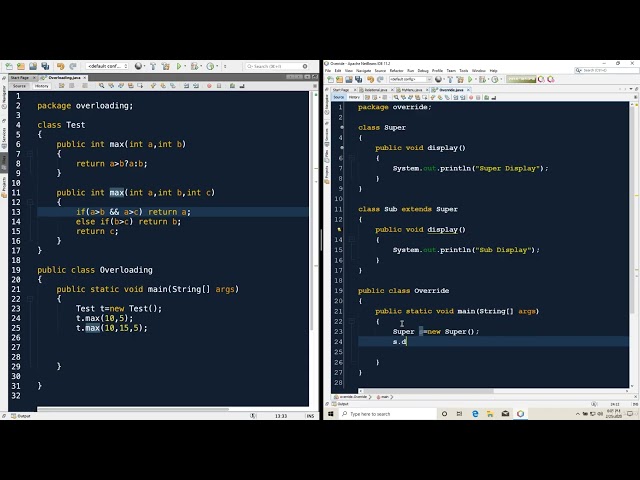The height and width of the screenshot is (480, 640).
Task: Open Output panel in Override window
Action: (340, 404)
